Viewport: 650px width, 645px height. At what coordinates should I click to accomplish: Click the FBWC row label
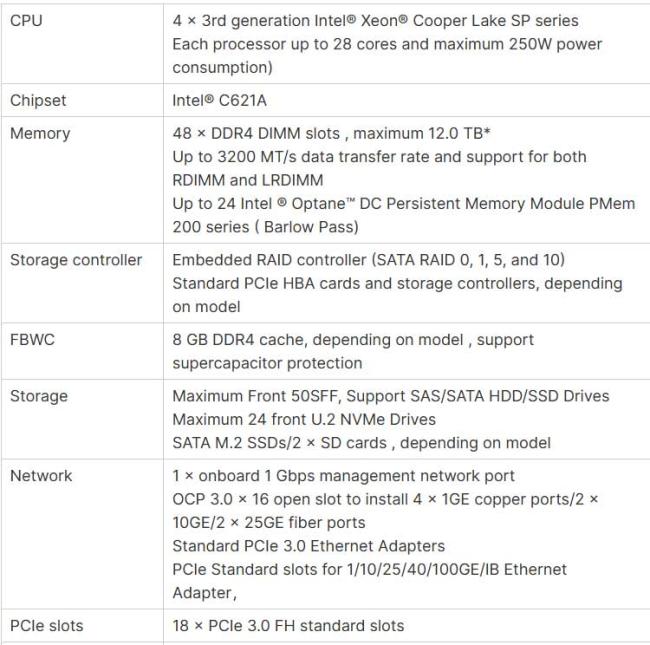click(32, 339)
